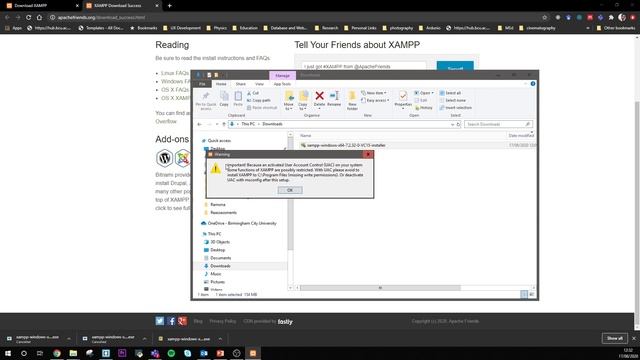Click the Twitter icon in page footer
Viewport: 640px width, 360px height.
[x=160, y=321]
